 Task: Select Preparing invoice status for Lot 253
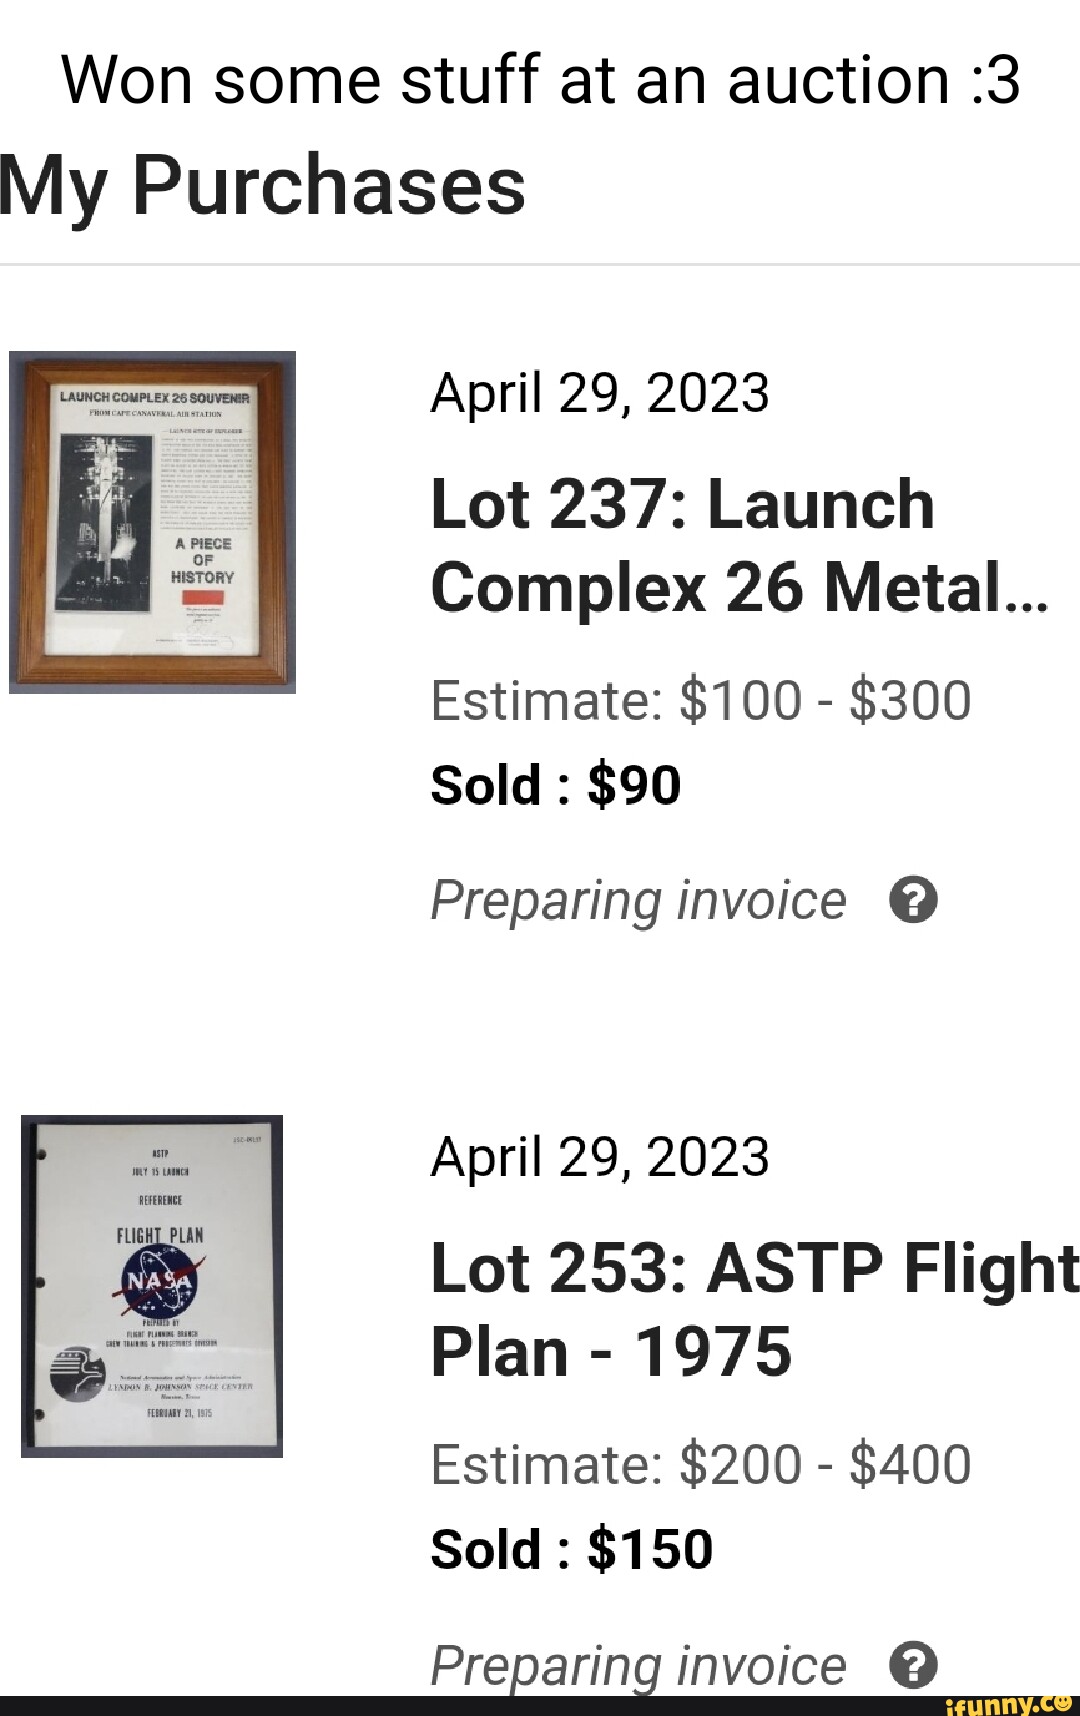638,1665
